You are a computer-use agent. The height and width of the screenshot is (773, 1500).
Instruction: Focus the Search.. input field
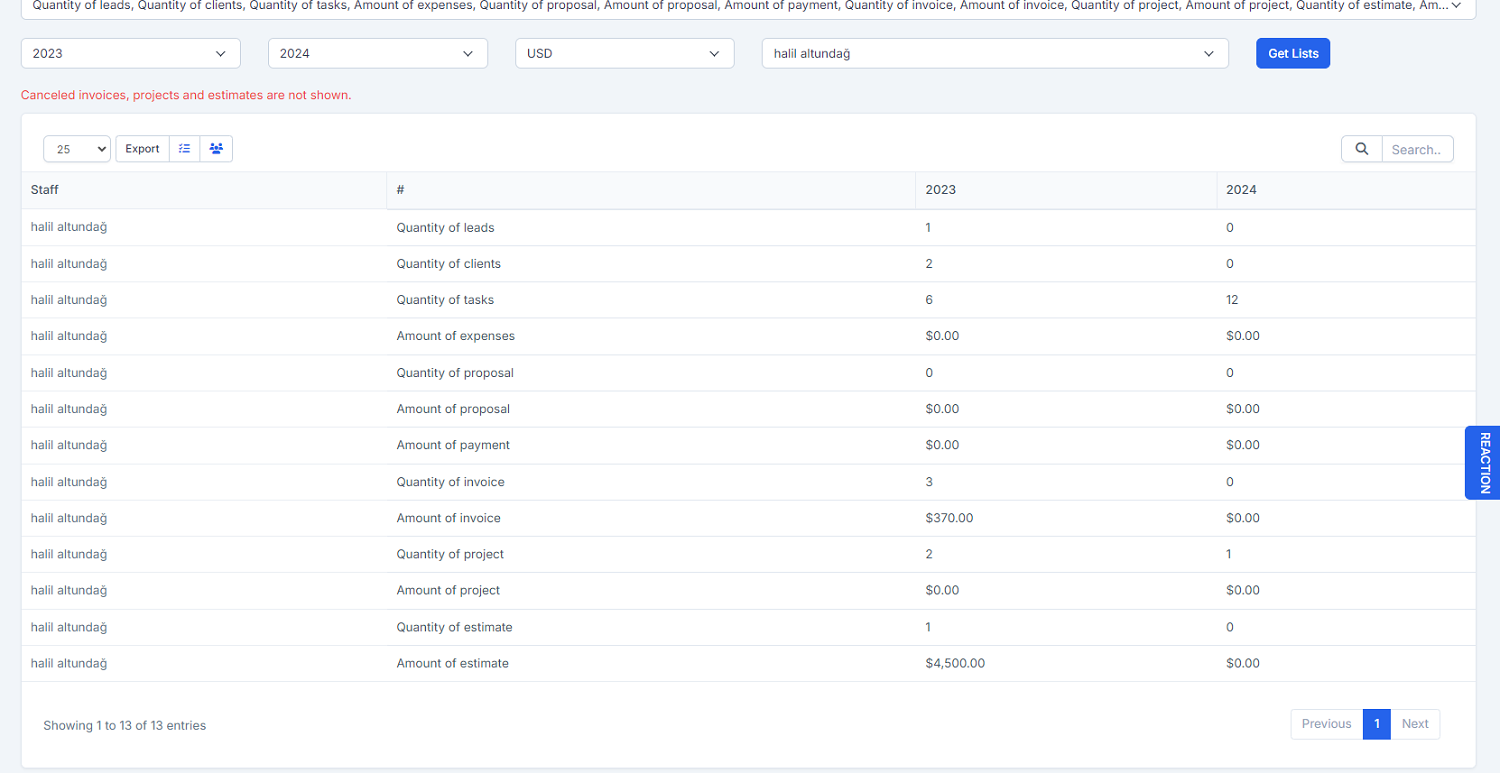1417,149
